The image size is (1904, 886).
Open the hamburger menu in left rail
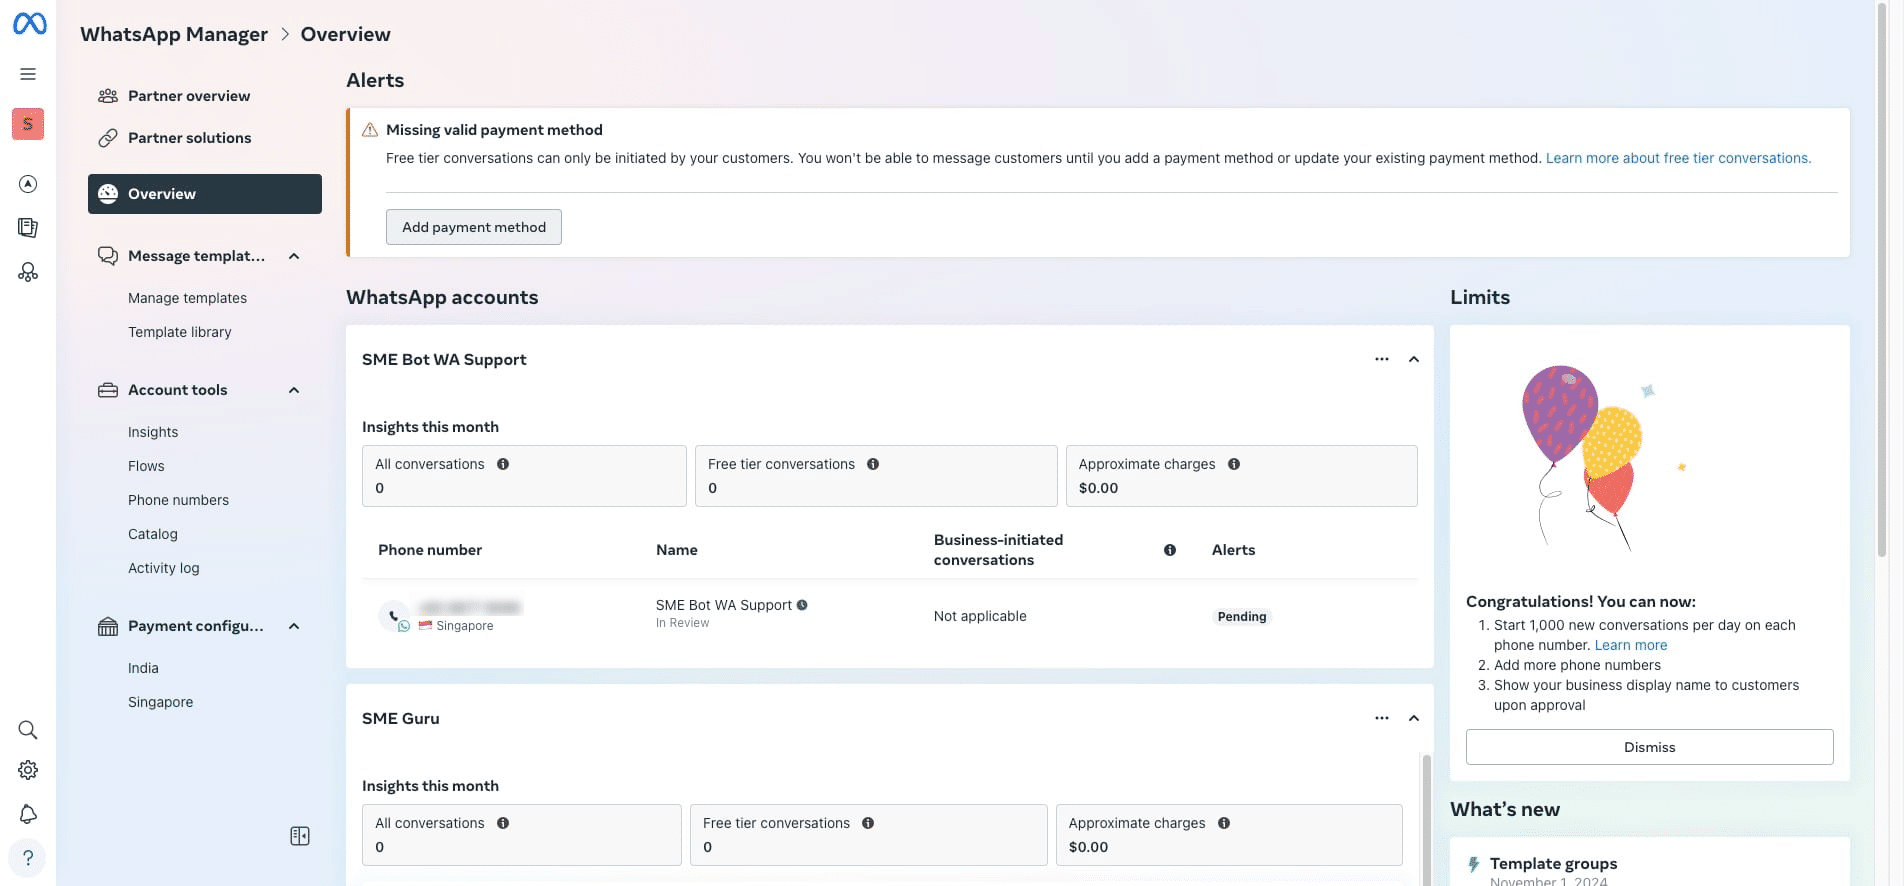[28, 74]
